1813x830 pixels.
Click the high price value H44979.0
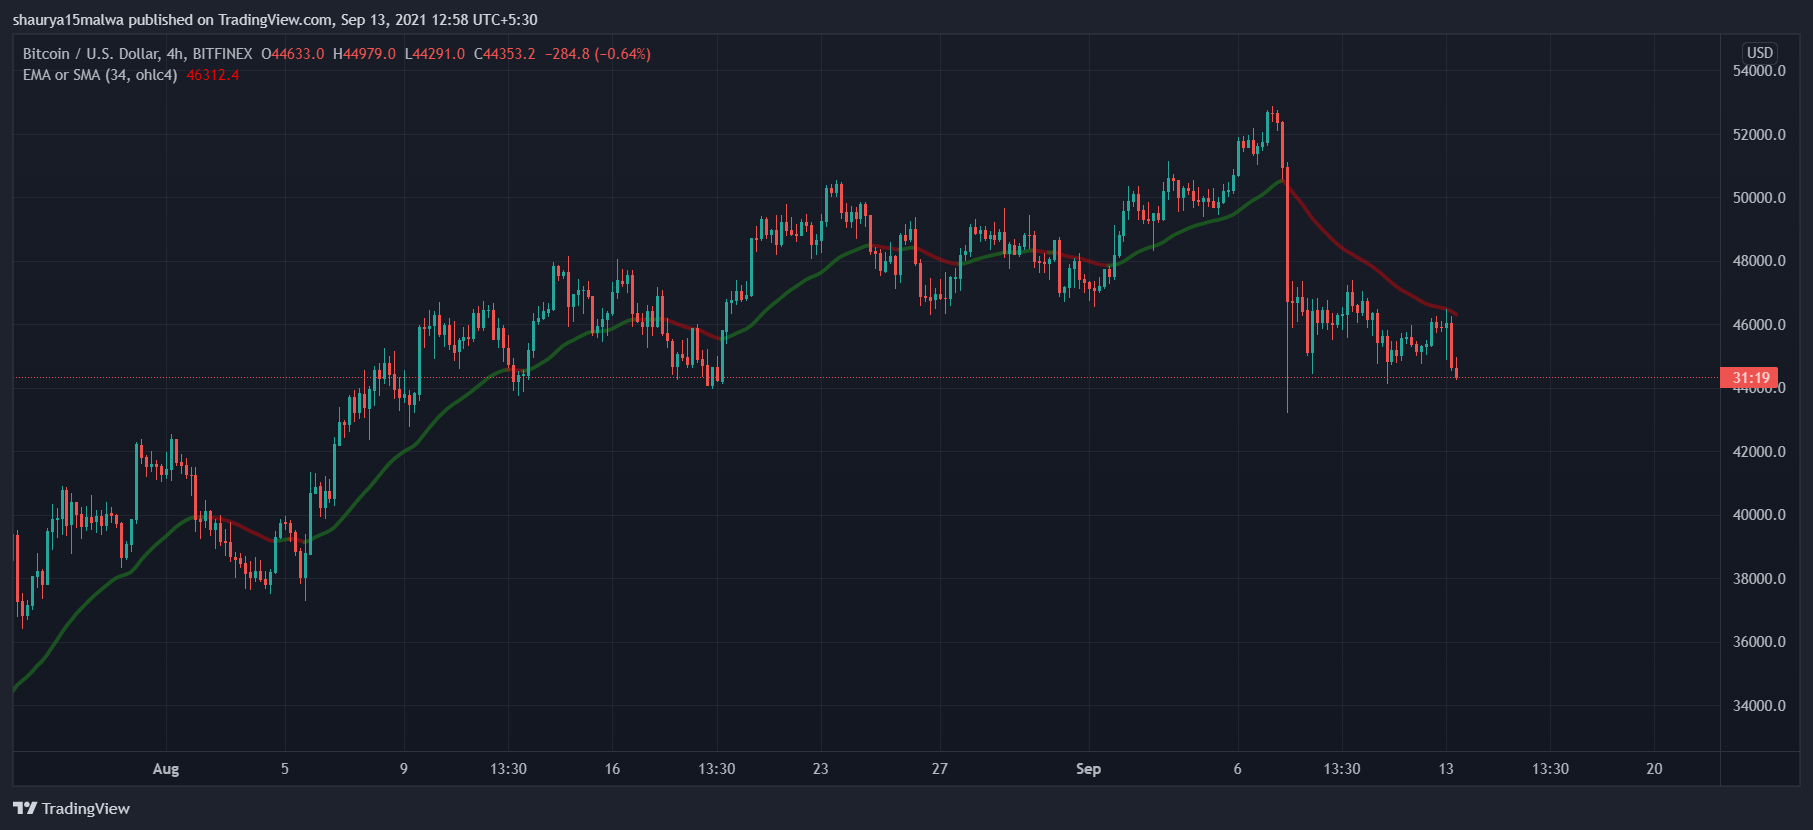pyautogui.click(x=364, y=54)
